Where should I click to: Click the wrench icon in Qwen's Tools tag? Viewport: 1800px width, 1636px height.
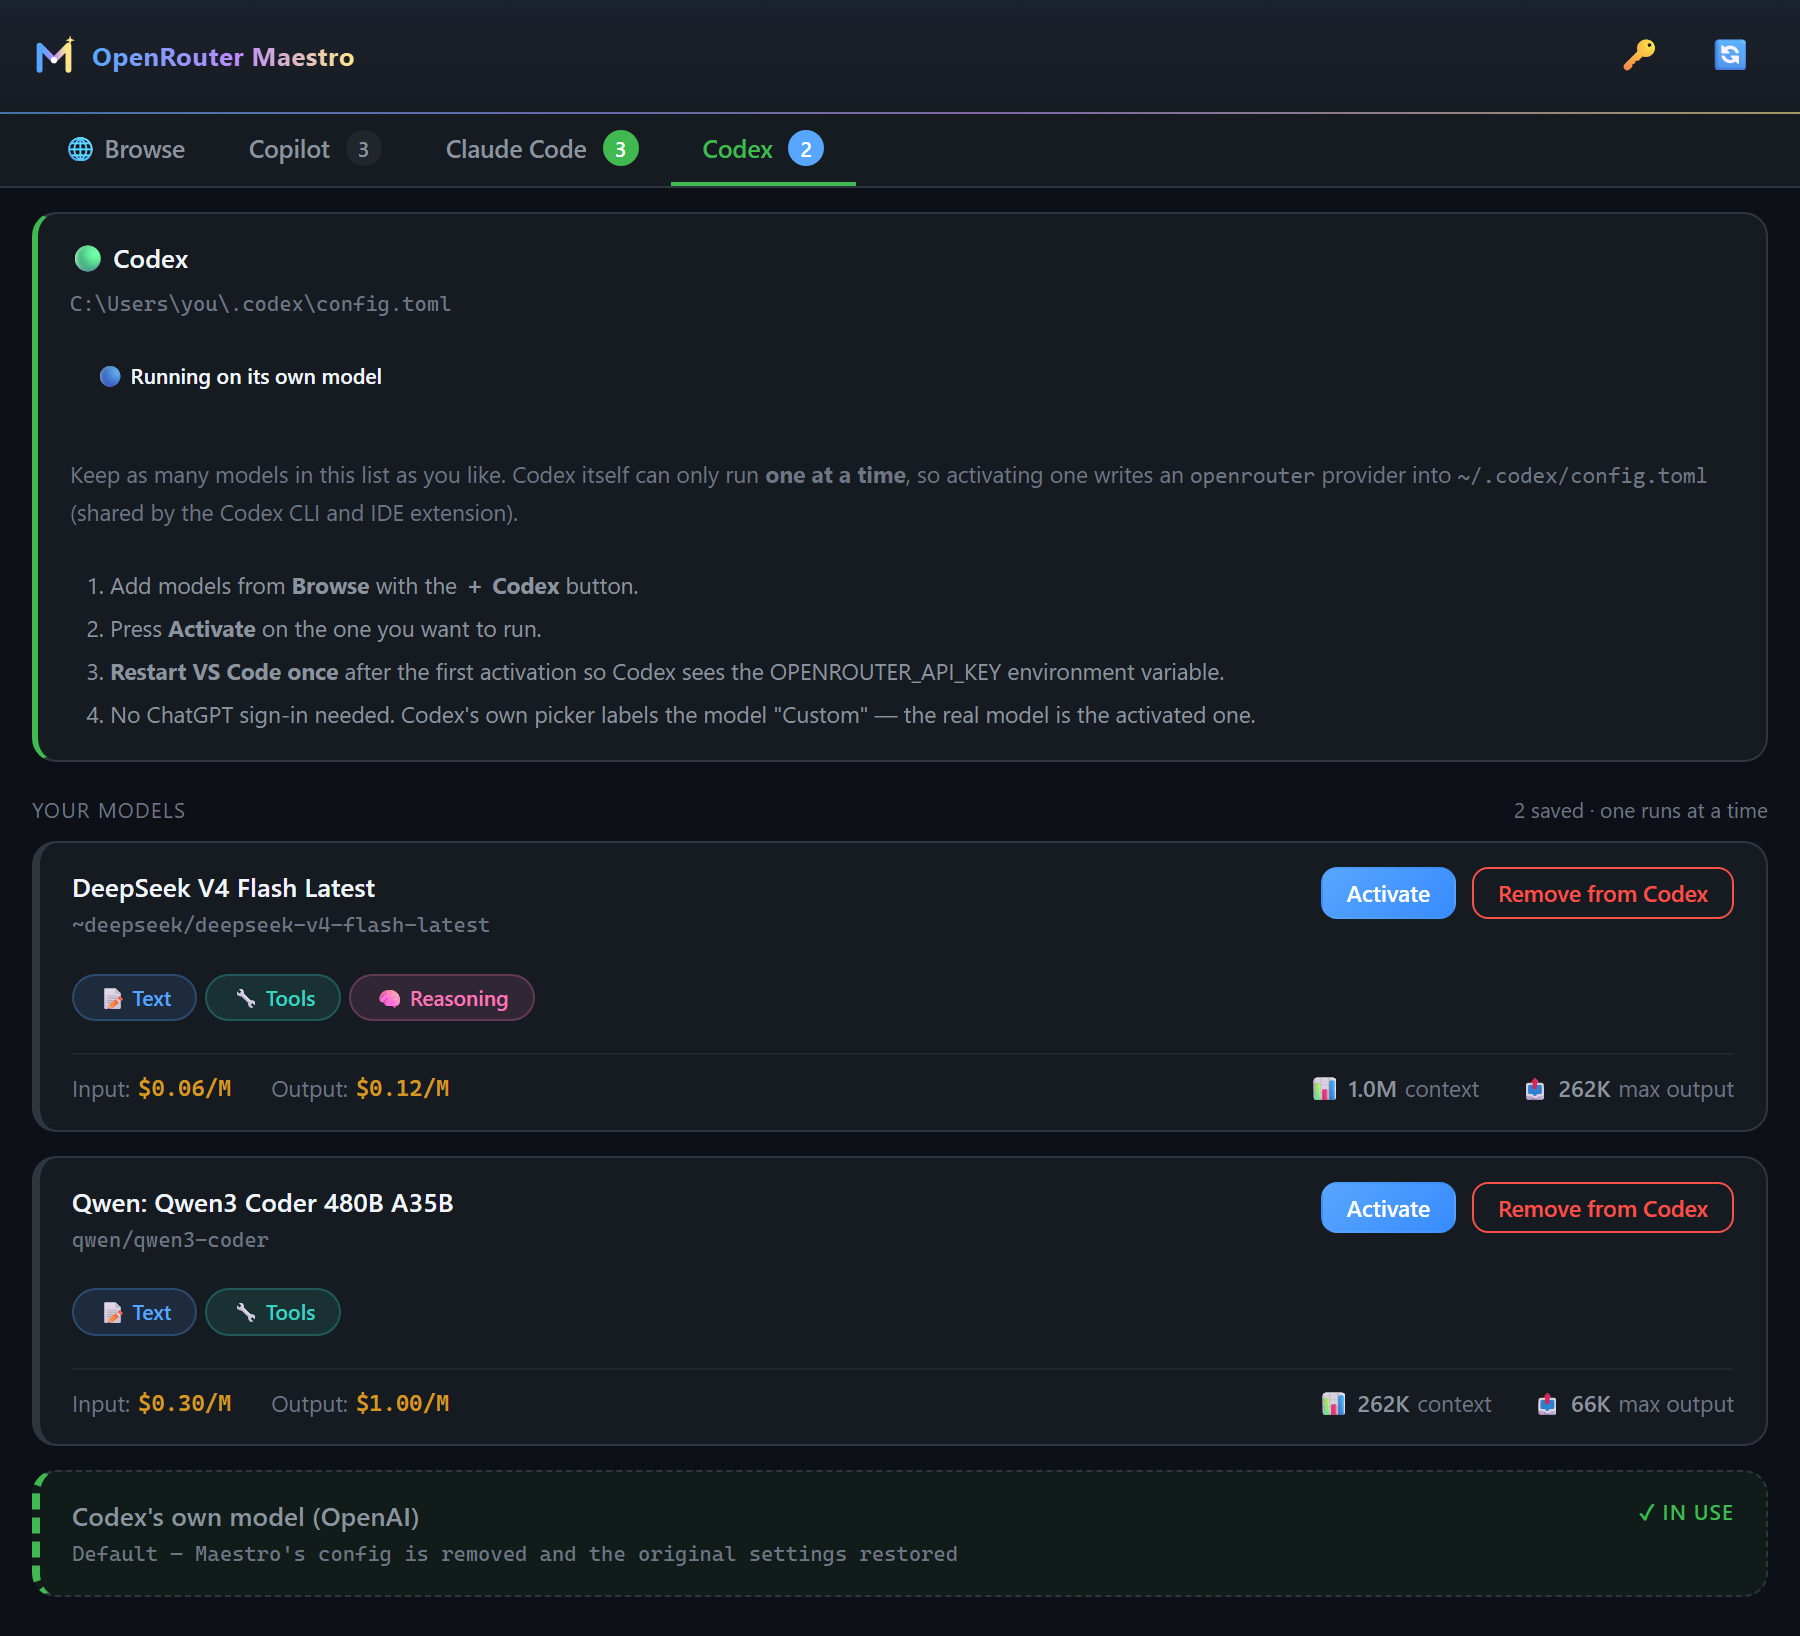pyautogui.click(x=246, y=1312)
